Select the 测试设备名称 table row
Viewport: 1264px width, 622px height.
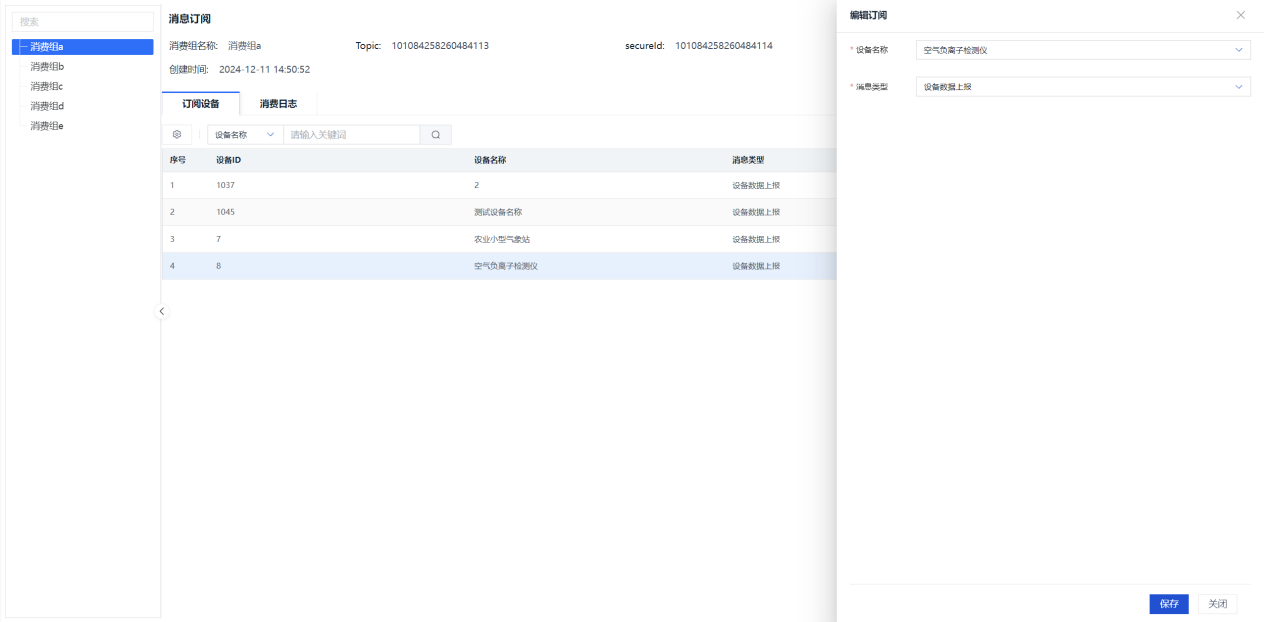click(498, 212)
